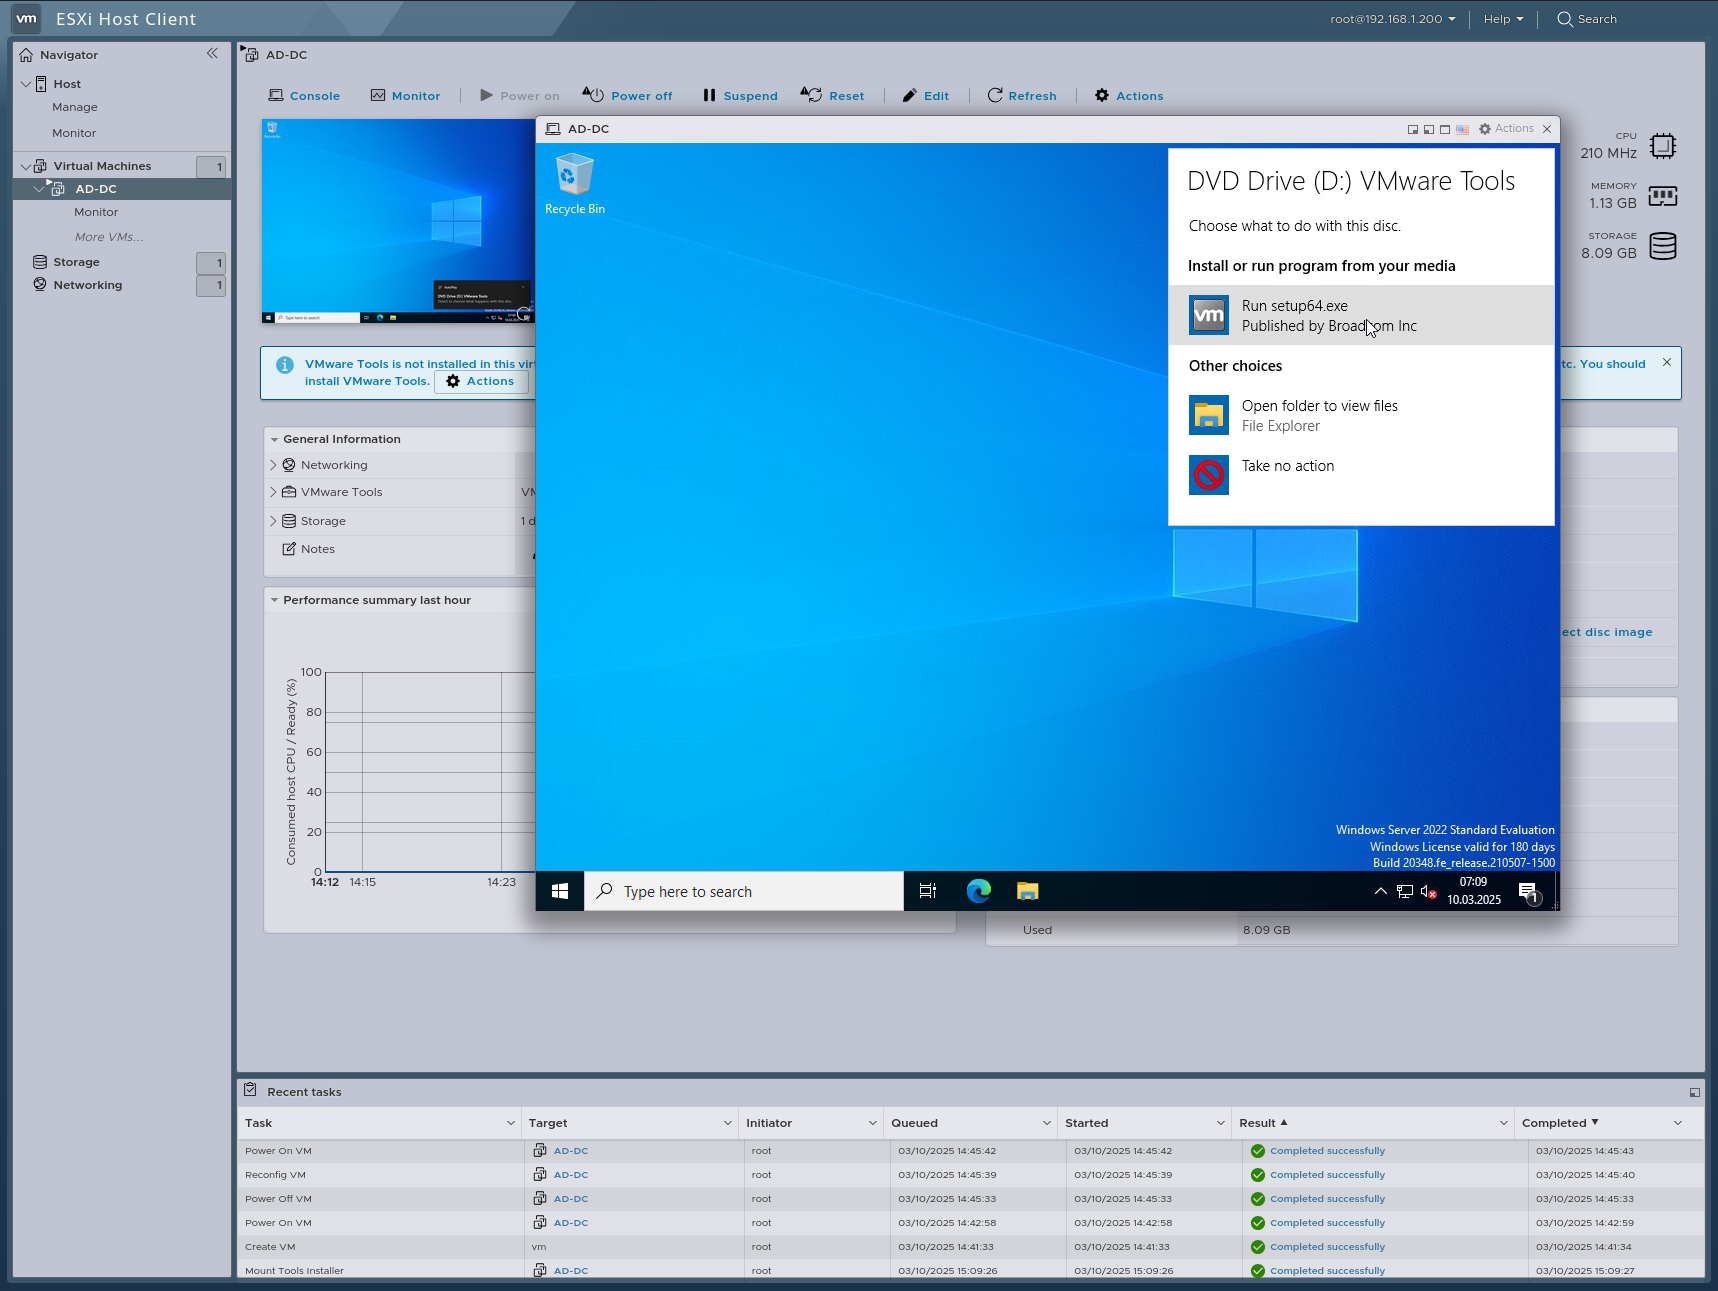Open Microsoft Edge from the VM taskbar
The image size is (1718, 1291).
tap(978, 891)
